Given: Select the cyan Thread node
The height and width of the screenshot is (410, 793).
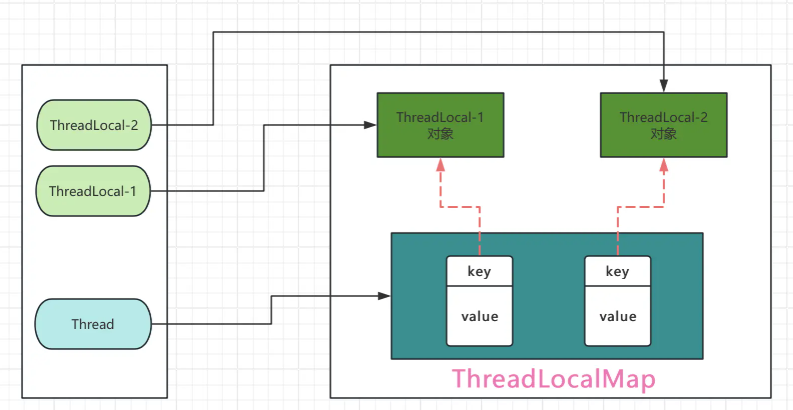Looking at the screenshot, I should (x=93, y=324).
